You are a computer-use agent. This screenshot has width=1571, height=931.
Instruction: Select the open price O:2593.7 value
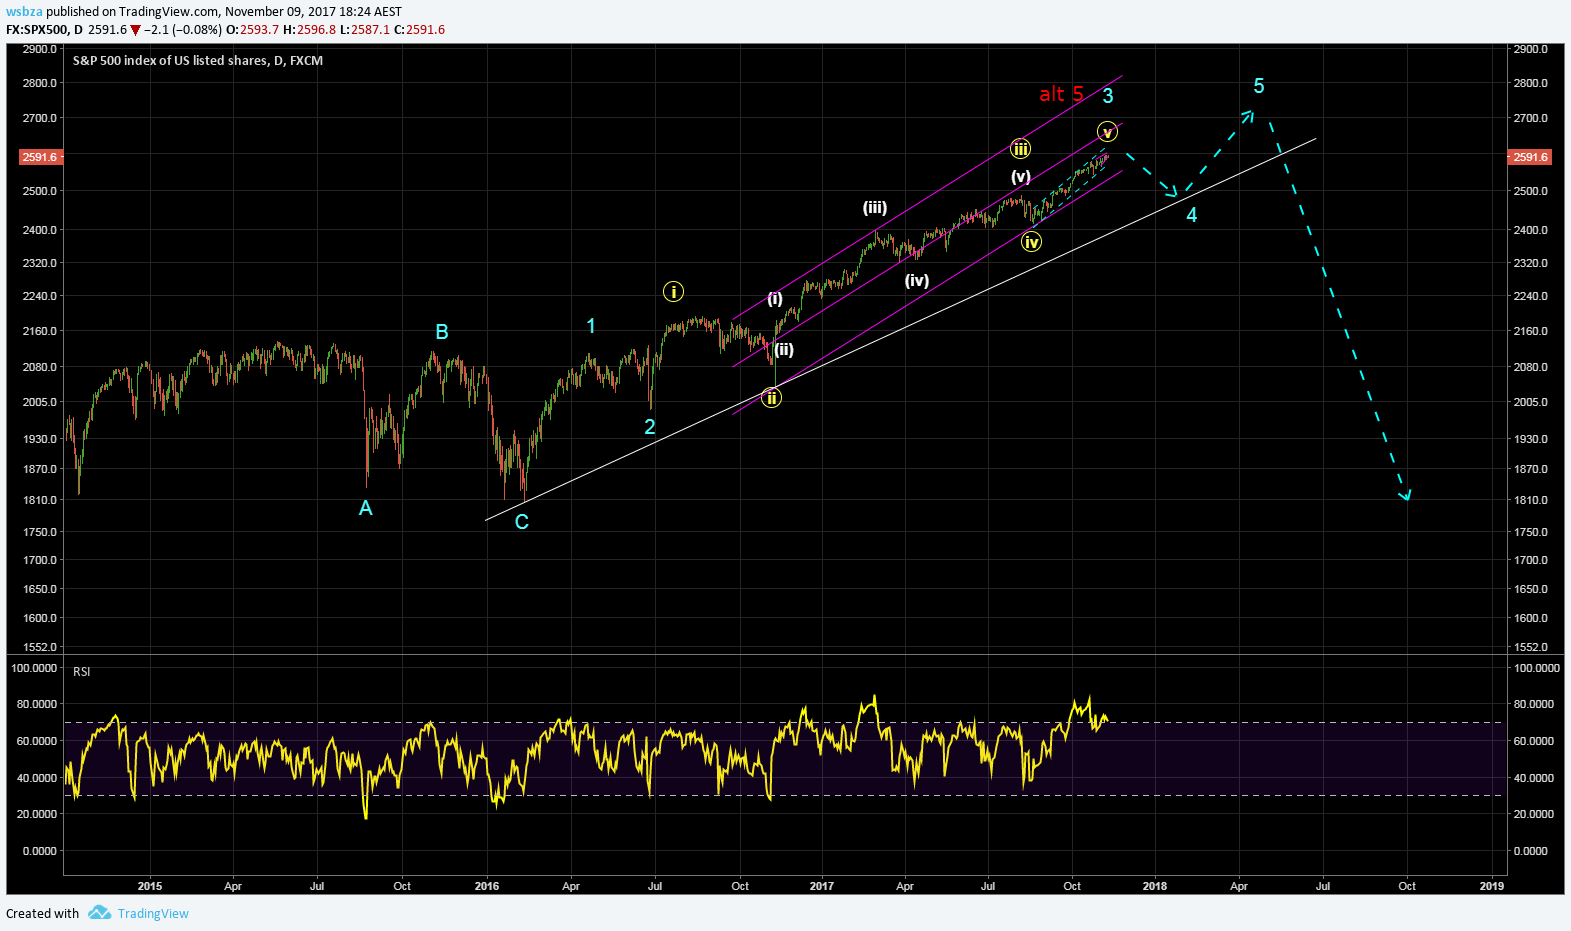click(x=252, y=30)
